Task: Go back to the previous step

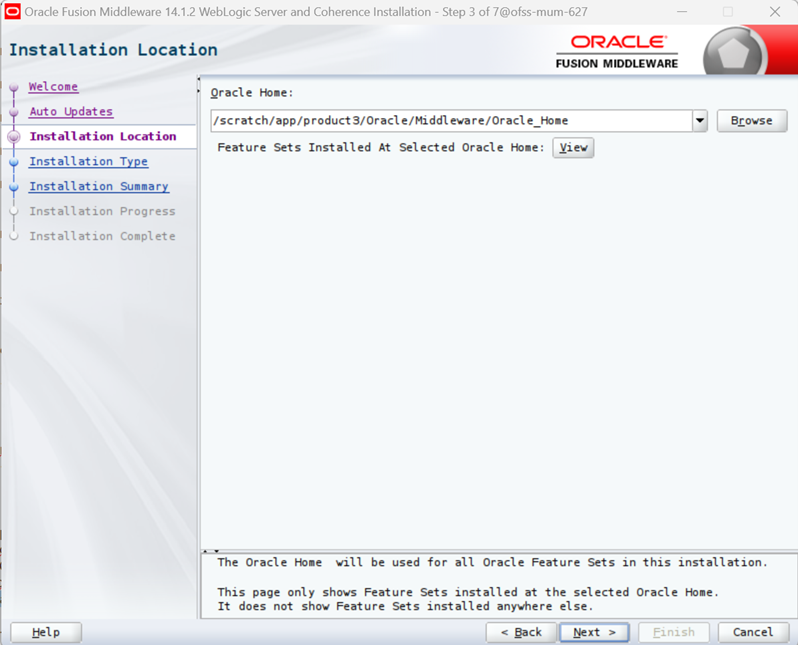Action: coord(521,632)
